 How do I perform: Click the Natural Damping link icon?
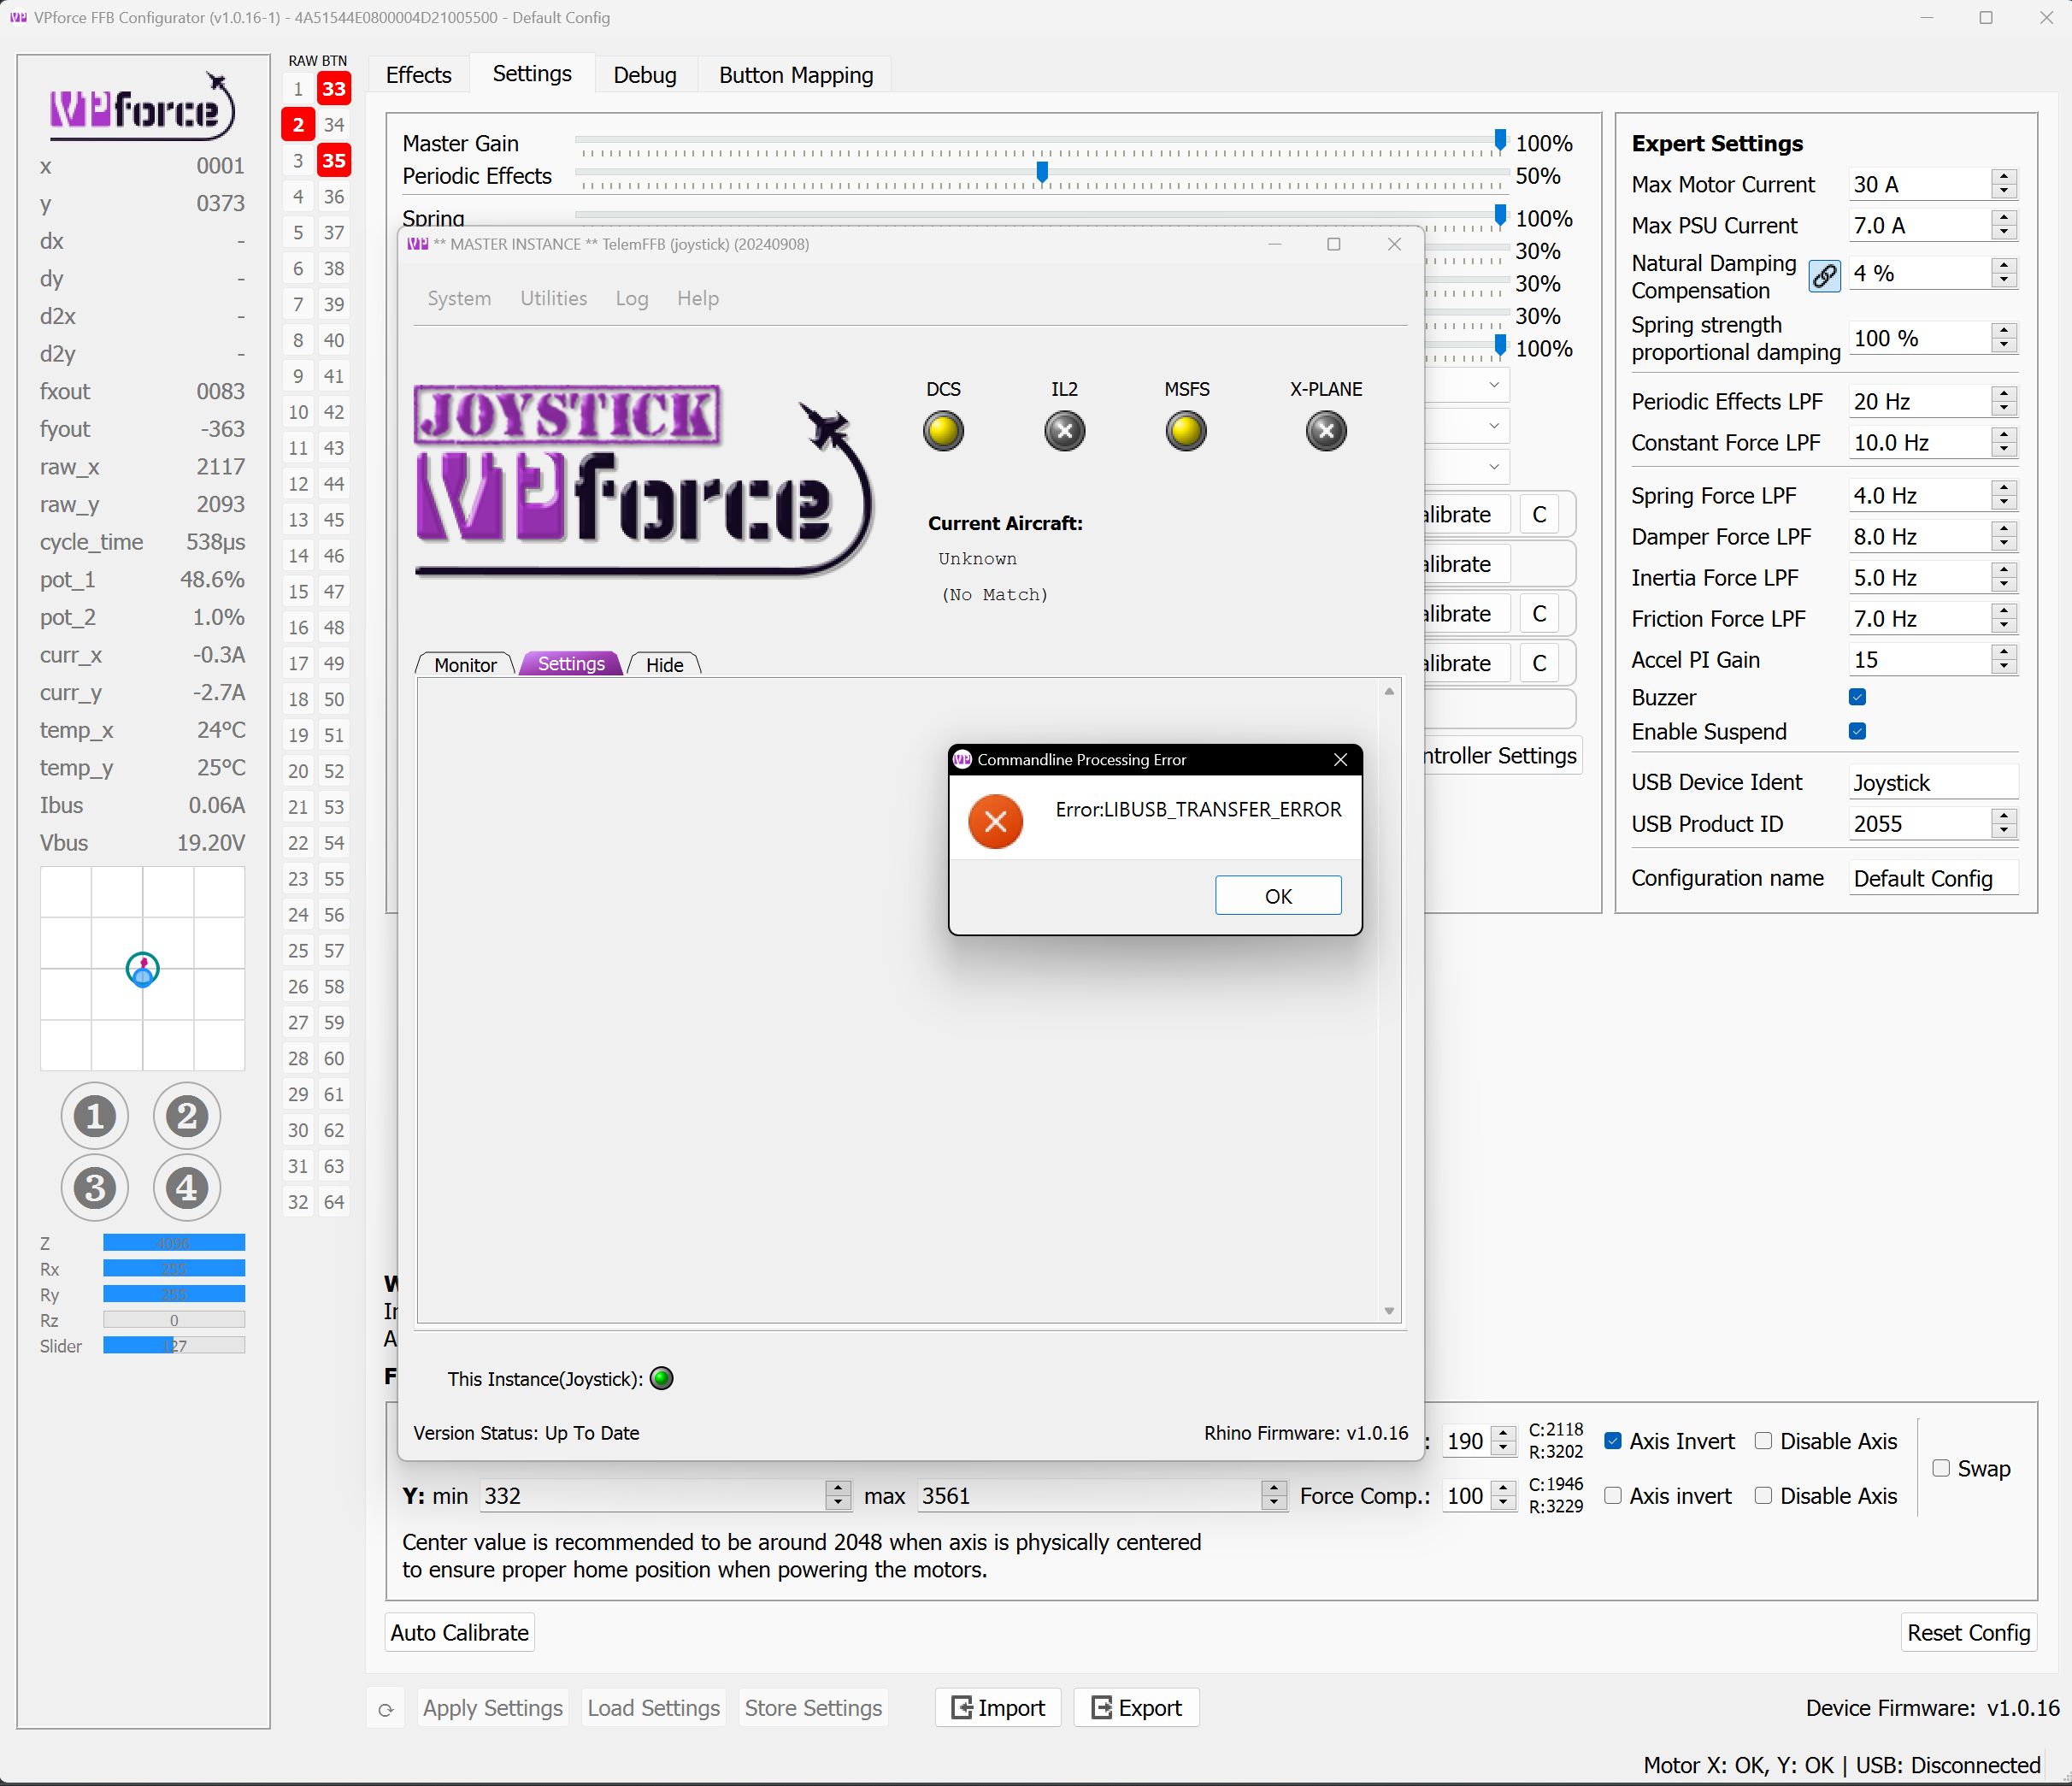[x=1824, y=276]
